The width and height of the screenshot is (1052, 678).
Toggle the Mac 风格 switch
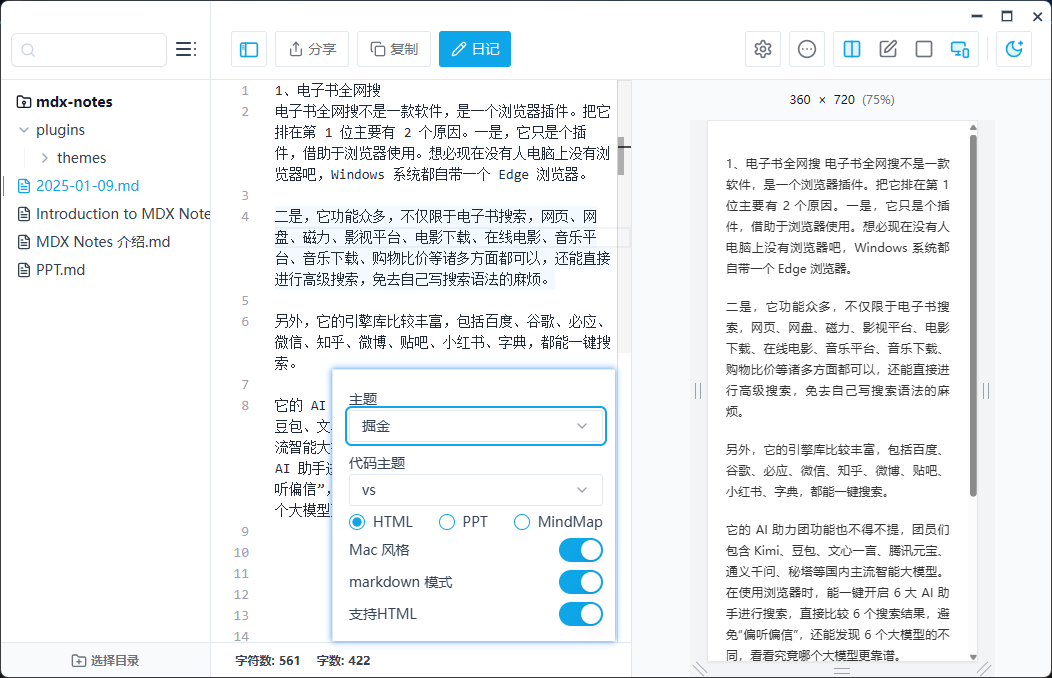click(580, 551)
